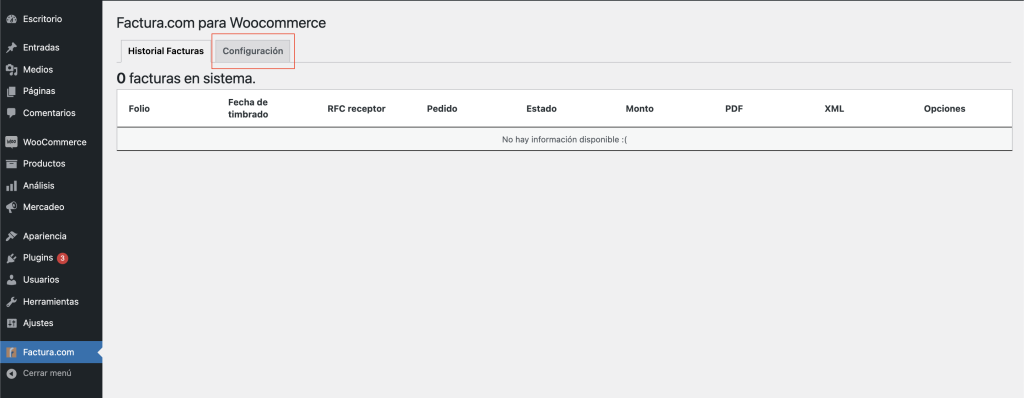Click the Usuarios person icon
Viewport: 1024px width, 398px height.
click(11, 280)
